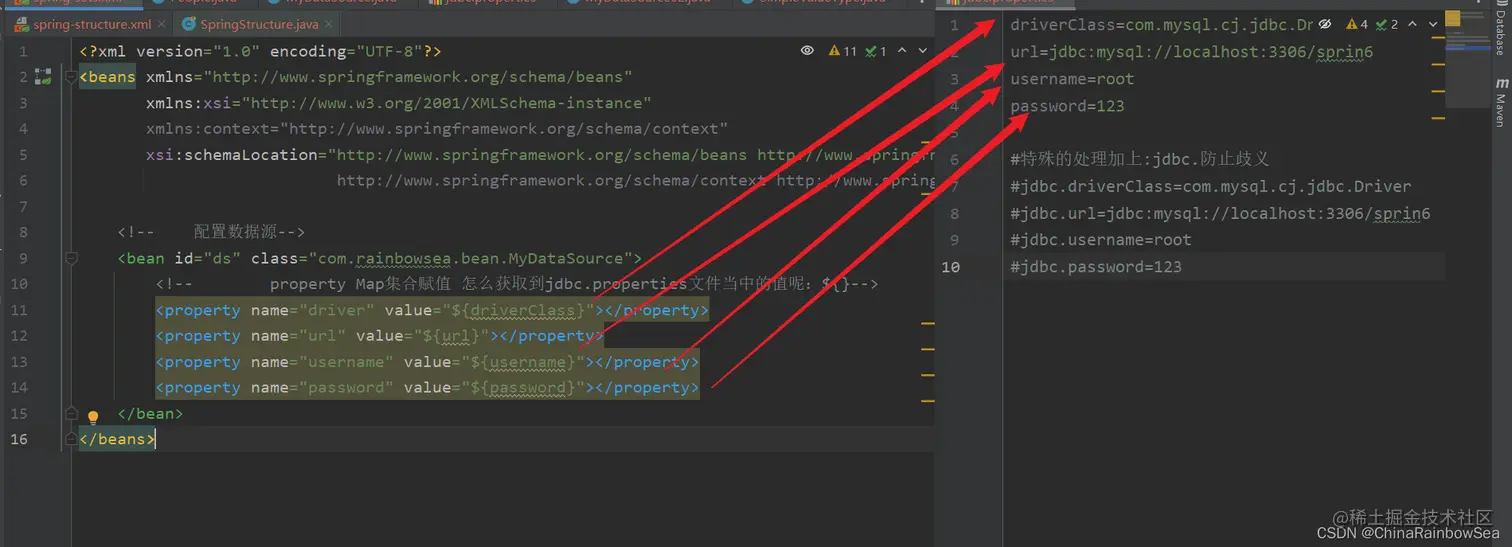
Task: Click the xml version declaration line
Action: pyautogui.click(x=260, y=51)
